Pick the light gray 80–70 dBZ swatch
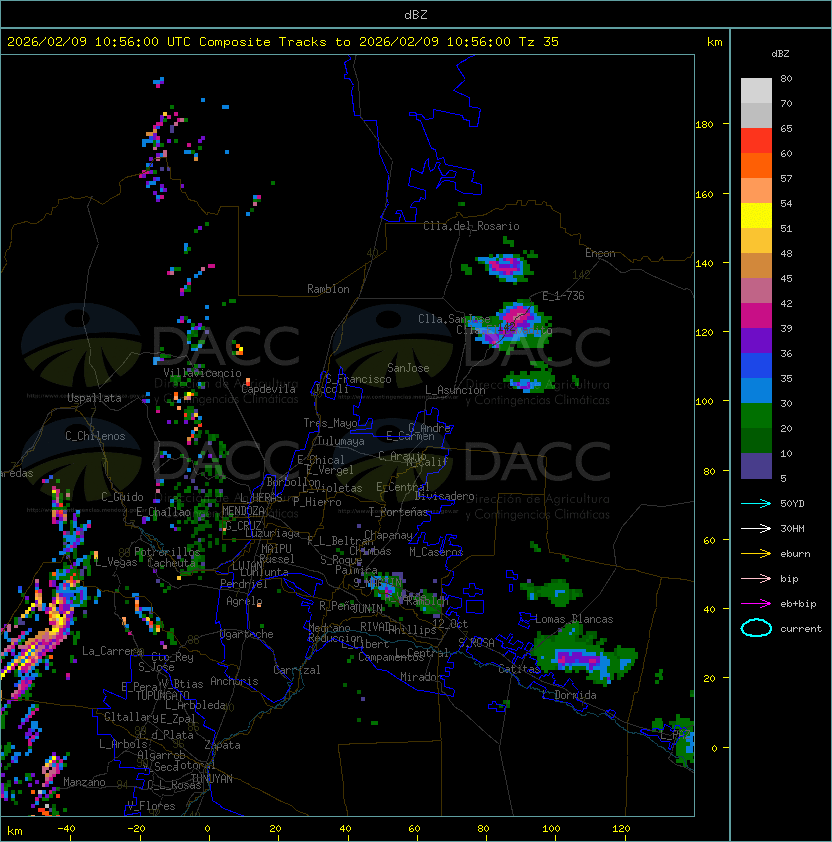 tap(756, 91)
